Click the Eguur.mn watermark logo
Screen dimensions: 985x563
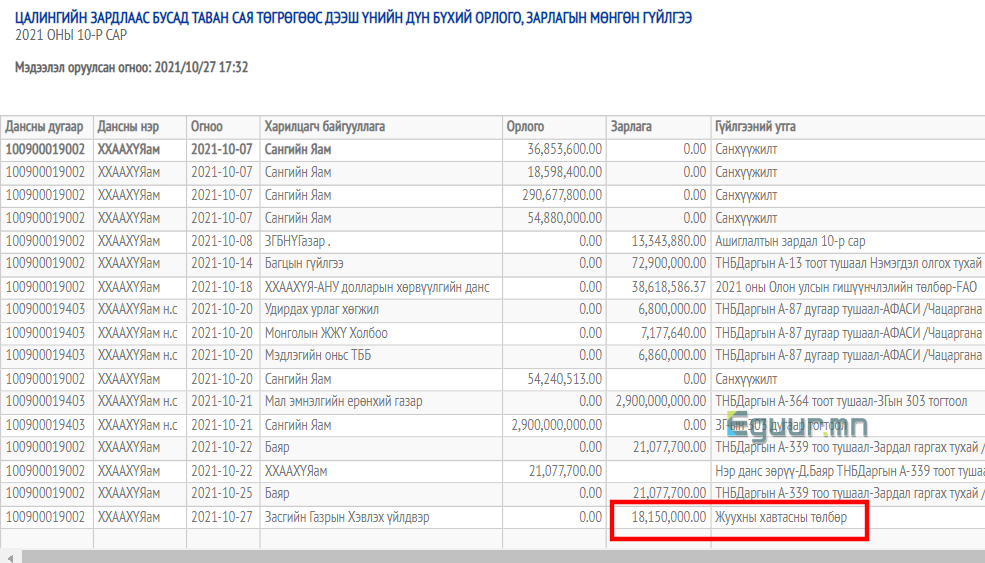785,427
